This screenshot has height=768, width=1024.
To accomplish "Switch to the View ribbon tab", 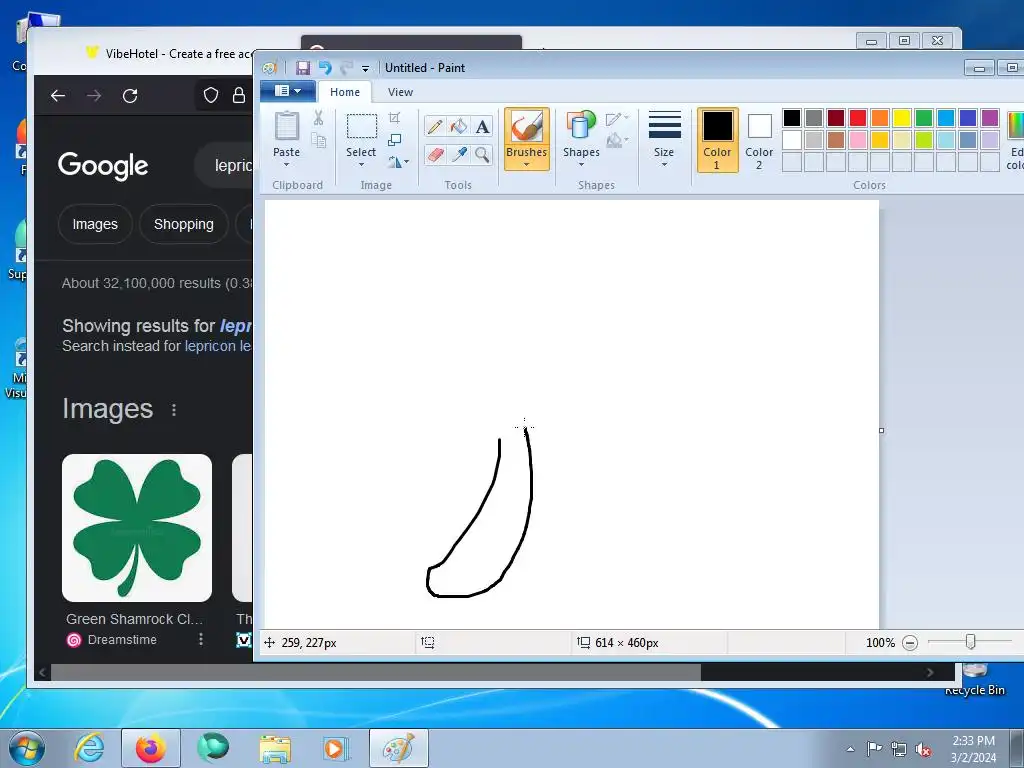I will pyautogui.click(x=400, y=92).
